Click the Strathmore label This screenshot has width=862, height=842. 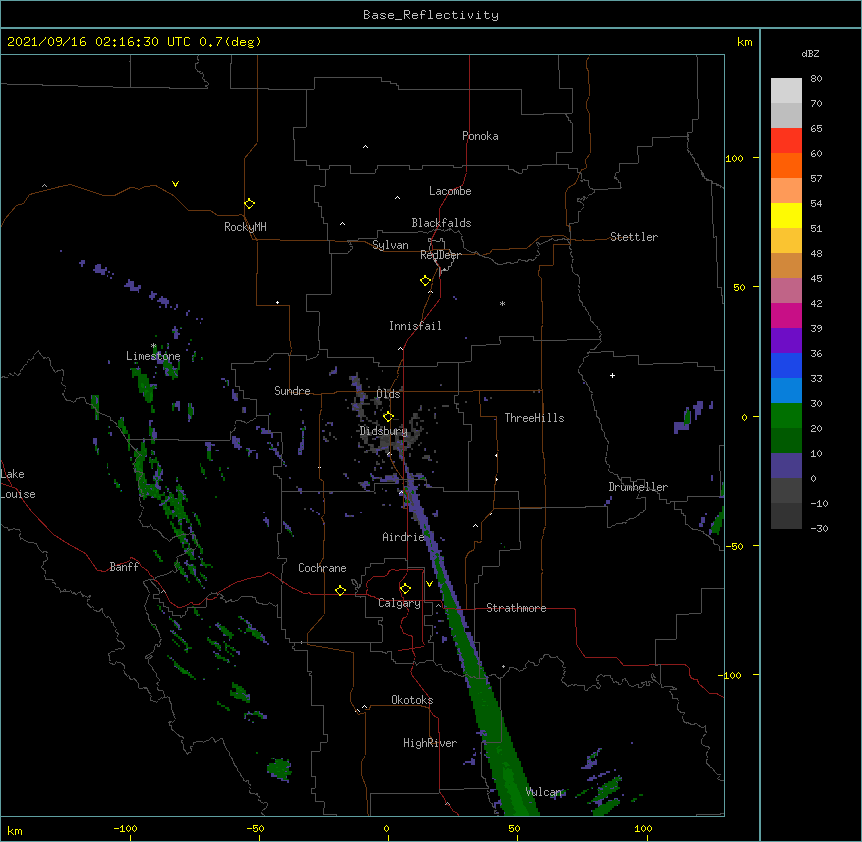[516, 608]
